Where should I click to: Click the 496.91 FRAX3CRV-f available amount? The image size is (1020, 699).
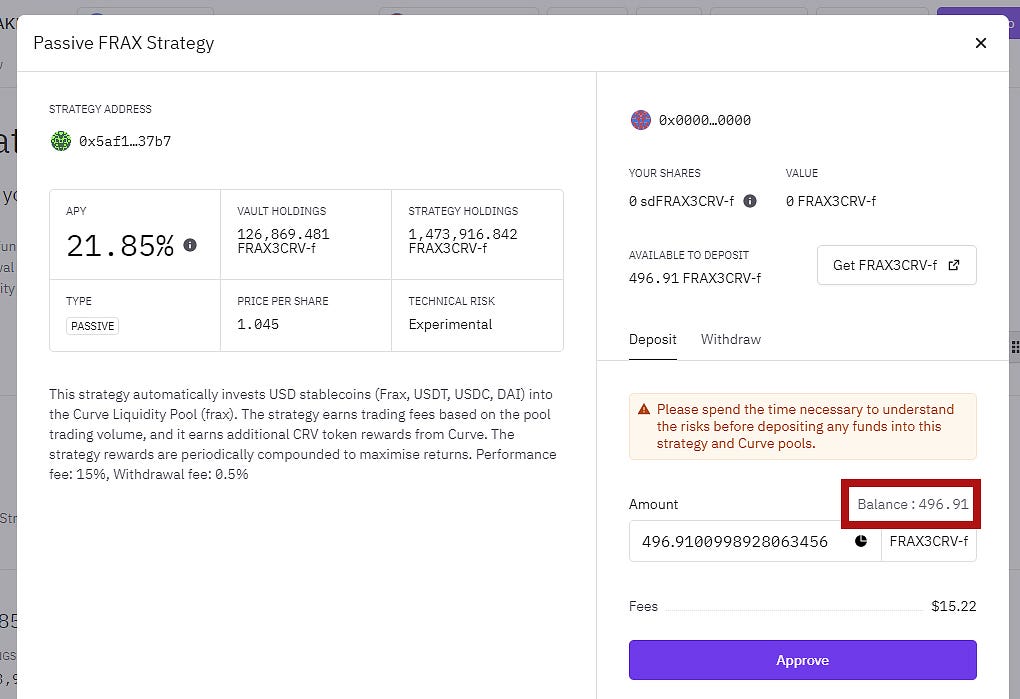(x=695, y=278)
